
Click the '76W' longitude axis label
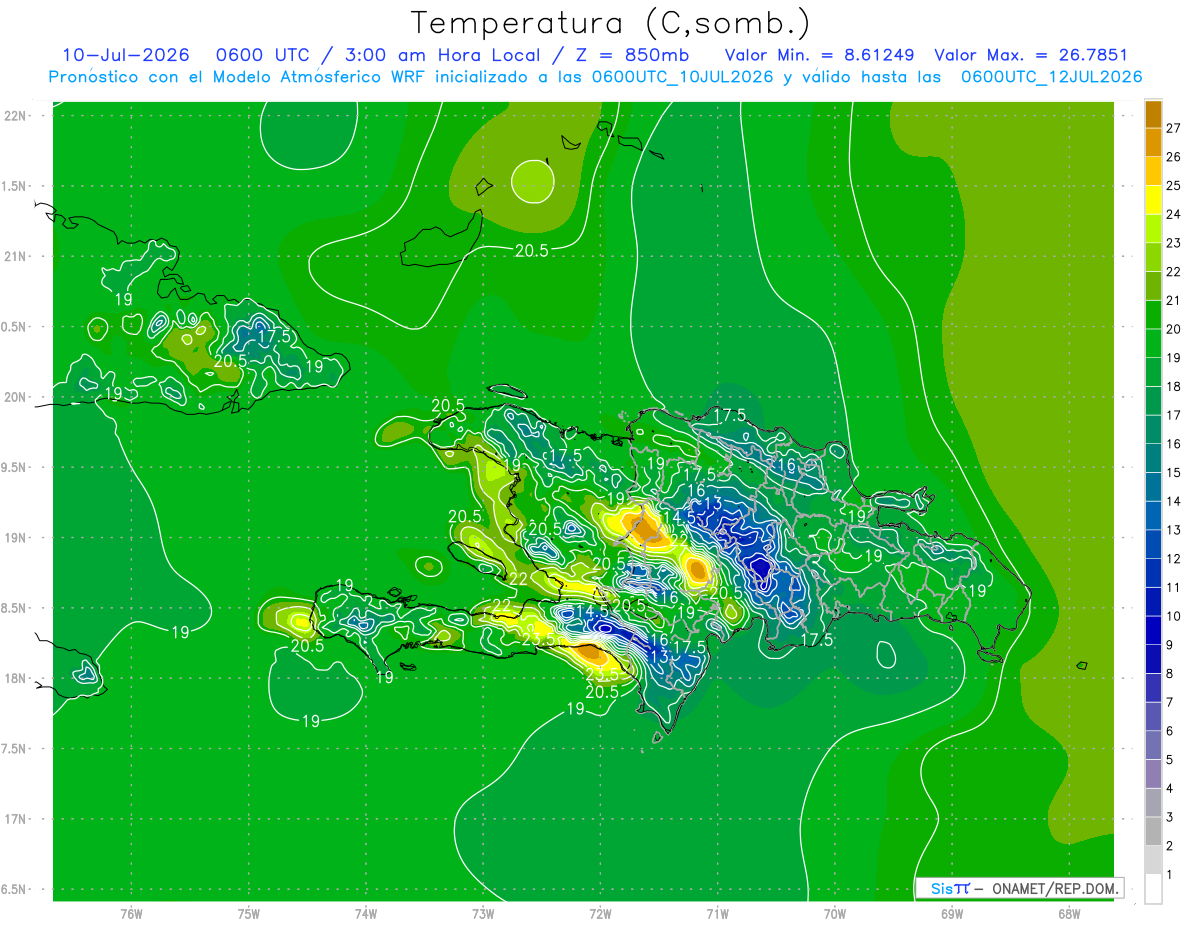point(131,914)
